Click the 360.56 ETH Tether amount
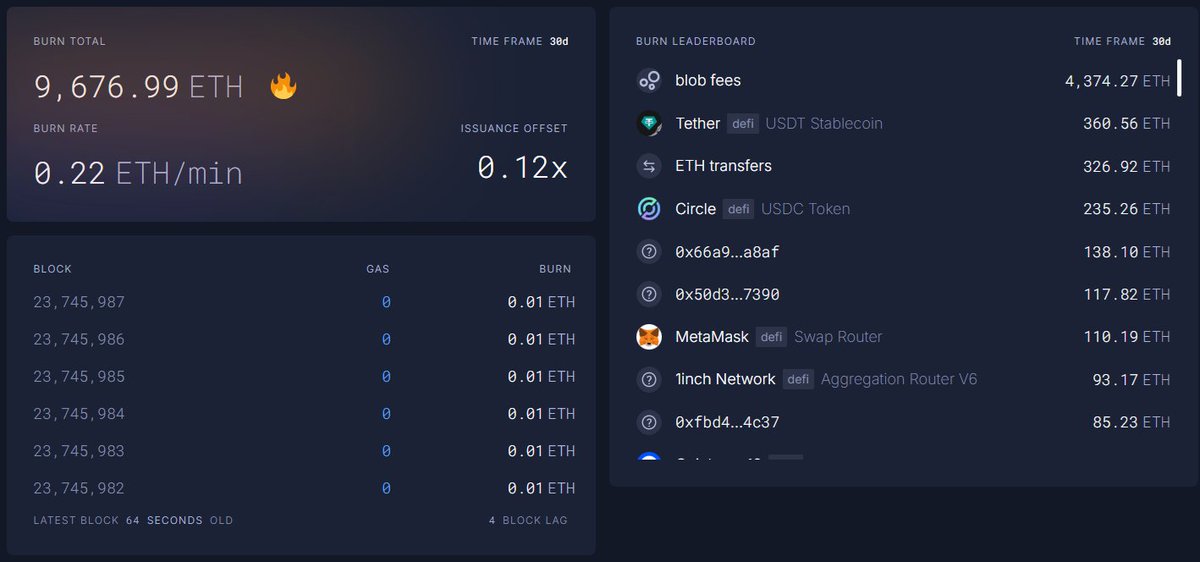This screenshot has height=562, width=1200. point(1127,124)
